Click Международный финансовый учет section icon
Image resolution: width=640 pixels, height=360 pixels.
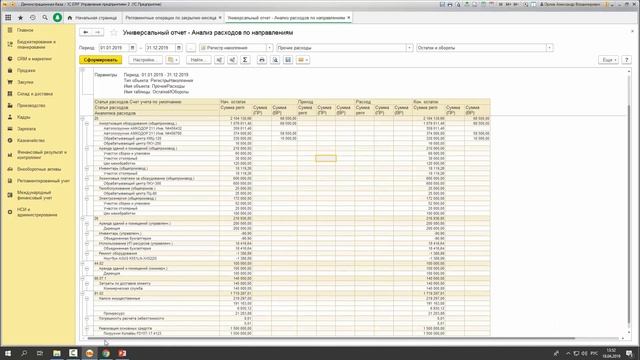pyautogui.click(x=10, y=195)
